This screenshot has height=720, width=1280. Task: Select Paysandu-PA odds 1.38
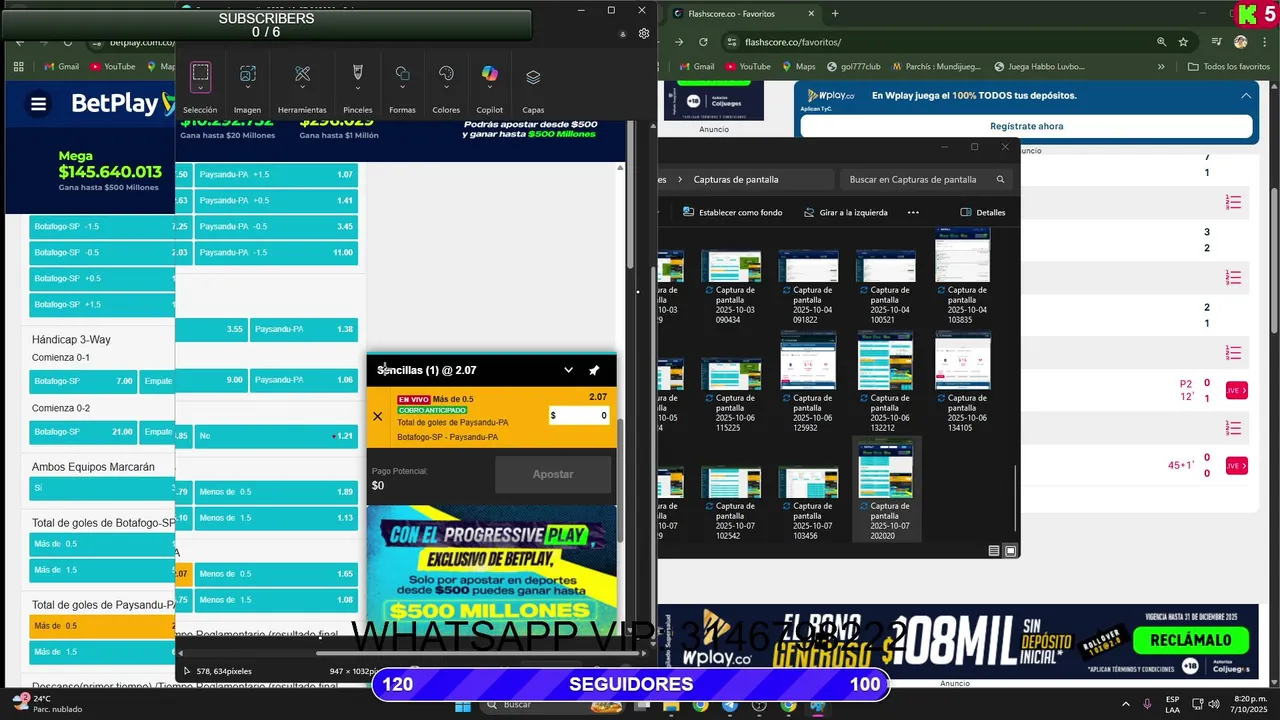point(304,329)
